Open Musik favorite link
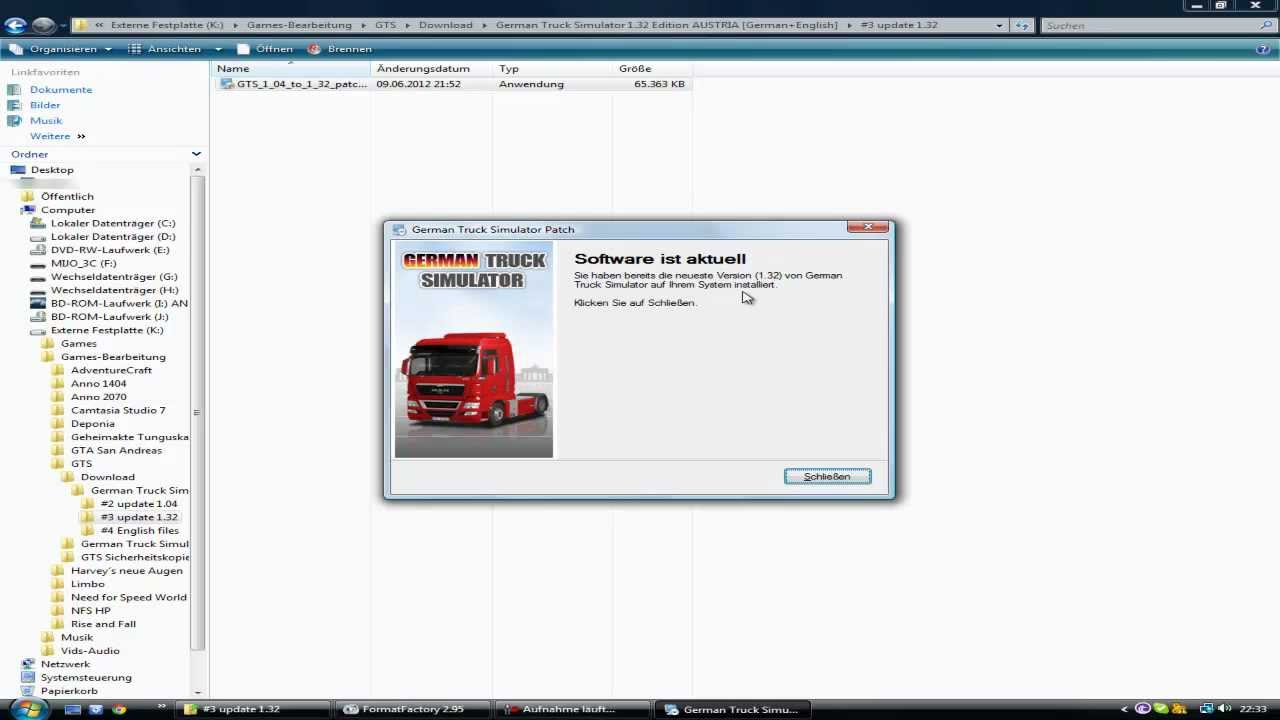The image size is (1280, 720). [45, 121]
